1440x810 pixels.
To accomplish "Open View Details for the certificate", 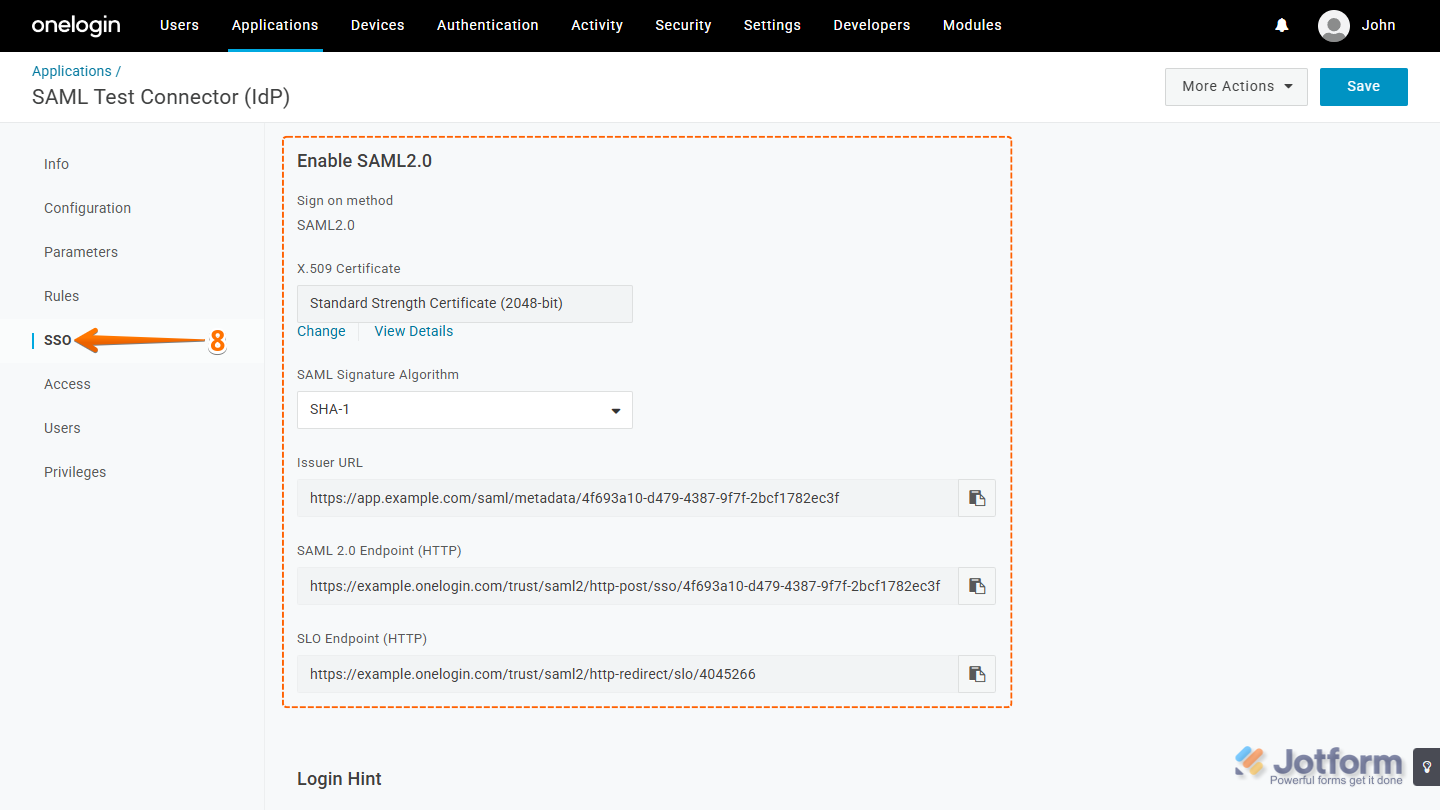I will click(x=414, y=331).
